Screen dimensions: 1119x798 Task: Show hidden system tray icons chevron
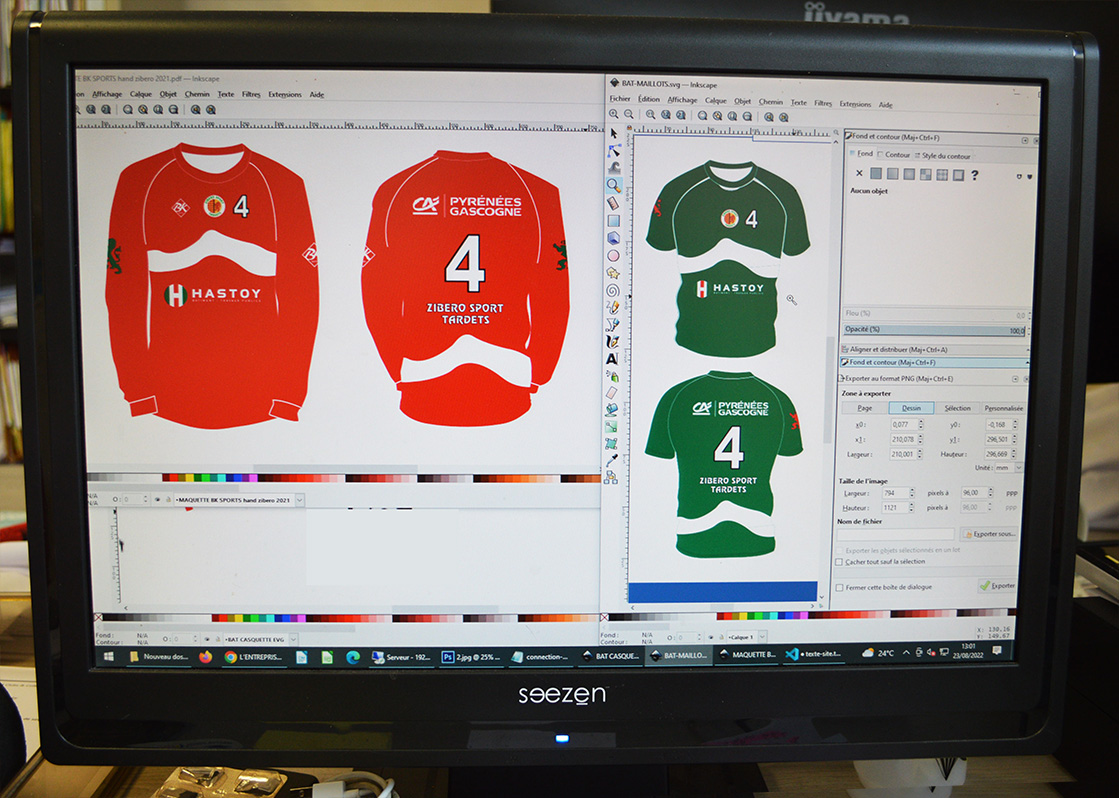coord(906,652)
